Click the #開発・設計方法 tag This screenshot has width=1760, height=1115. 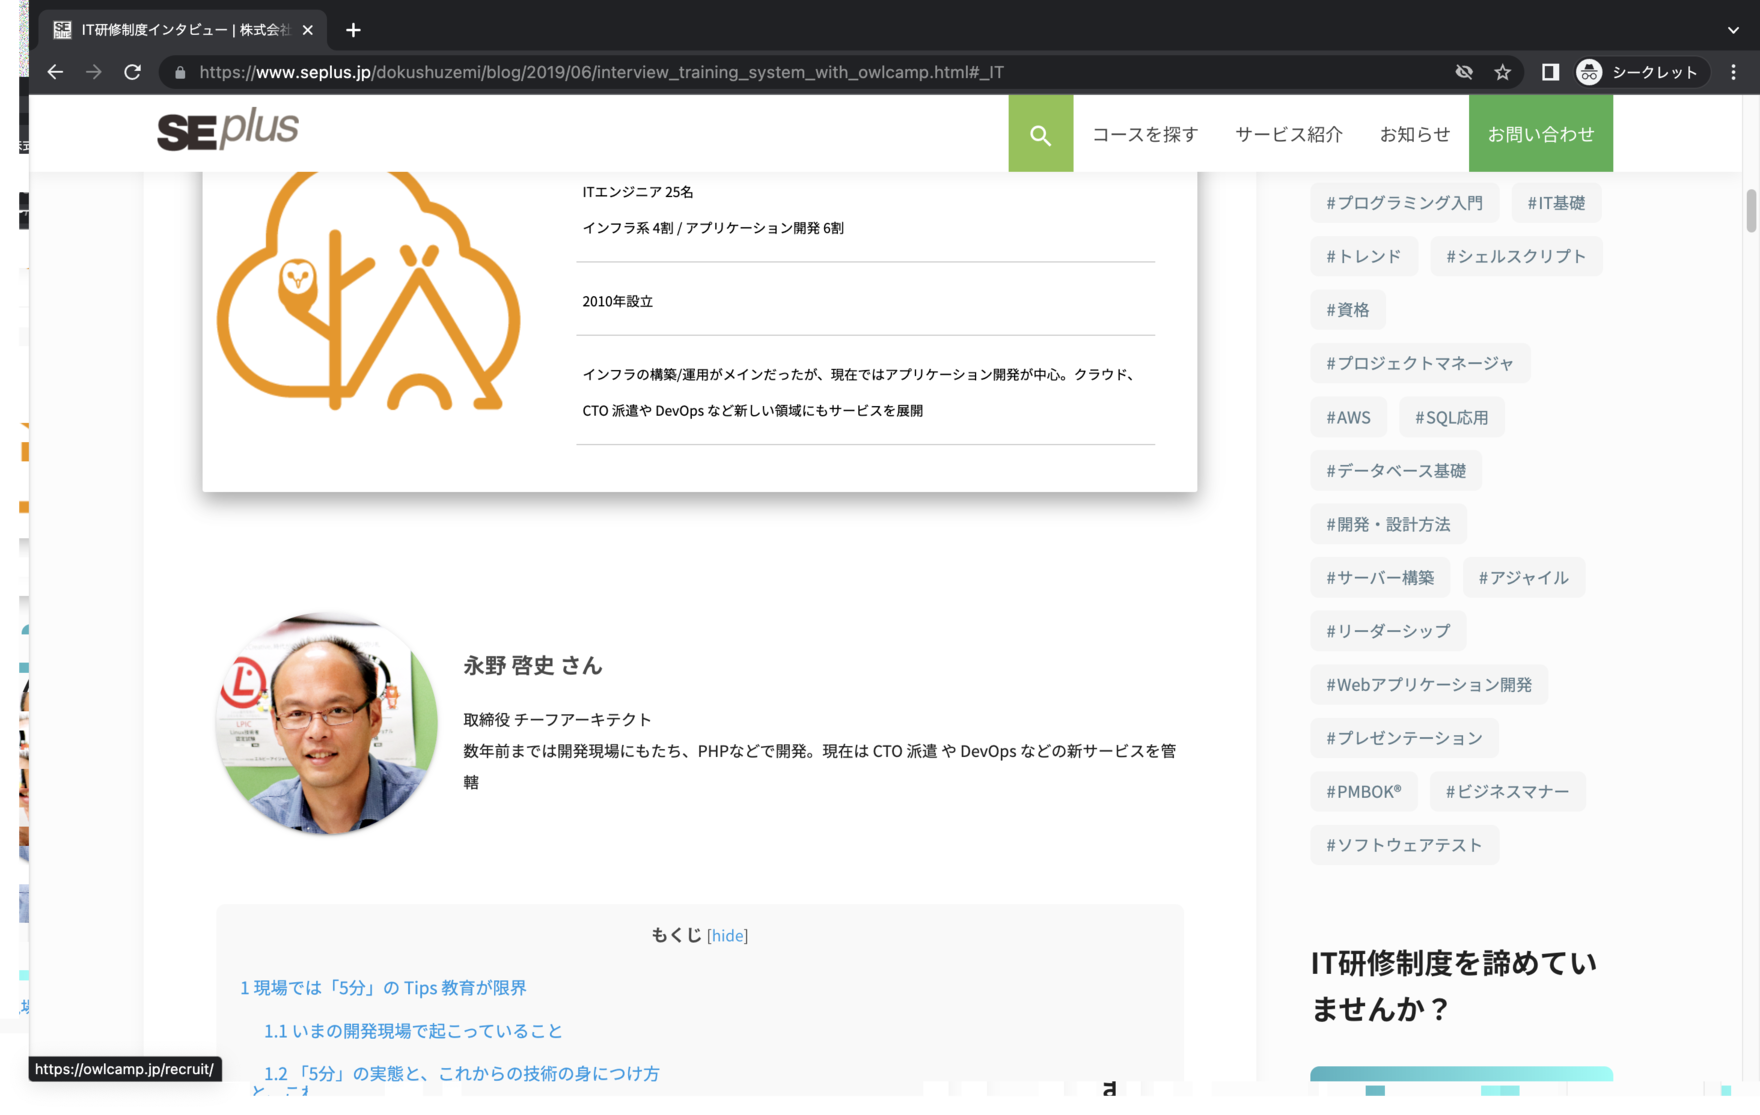[1387, 524]
